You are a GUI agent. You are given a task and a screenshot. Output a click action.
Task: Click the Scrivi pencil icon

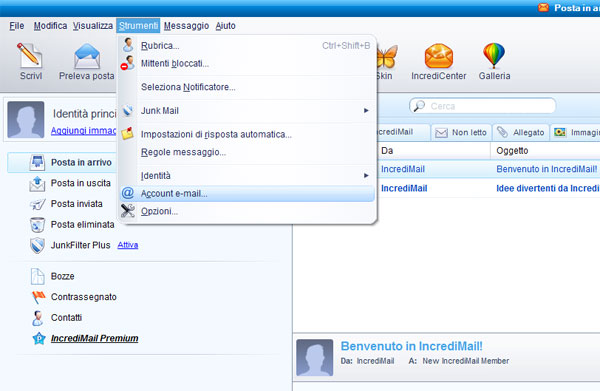coord(29,55)
